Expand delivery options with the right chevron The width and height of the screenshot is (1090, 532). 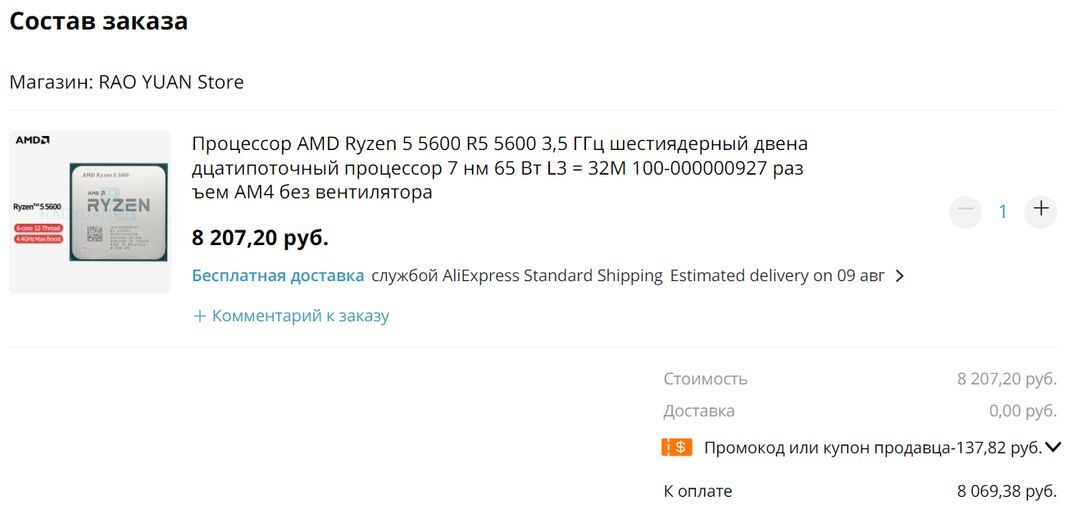(899, 276)
